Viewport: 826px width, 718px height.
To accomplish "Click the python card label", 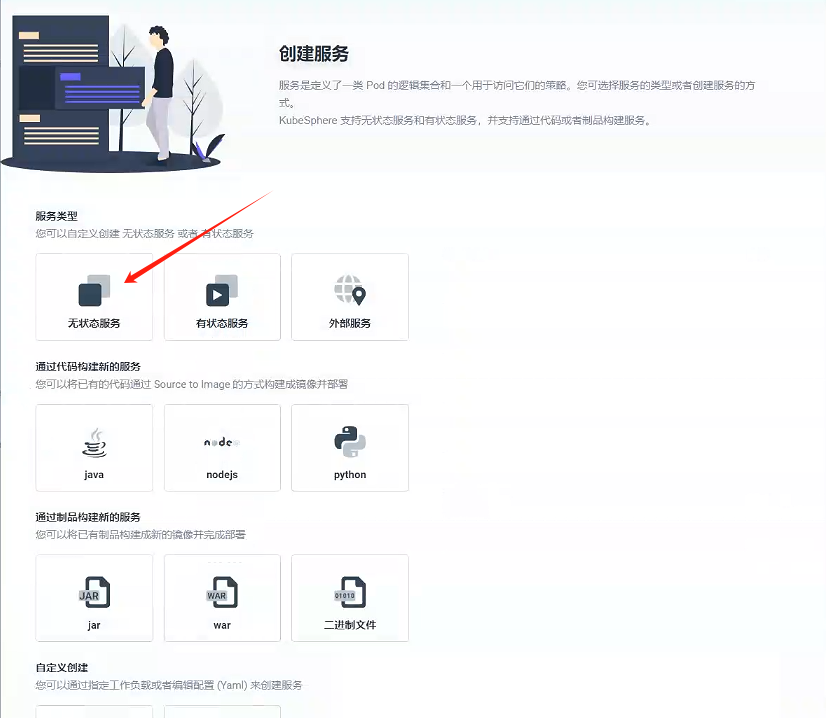I will point(350,475).
